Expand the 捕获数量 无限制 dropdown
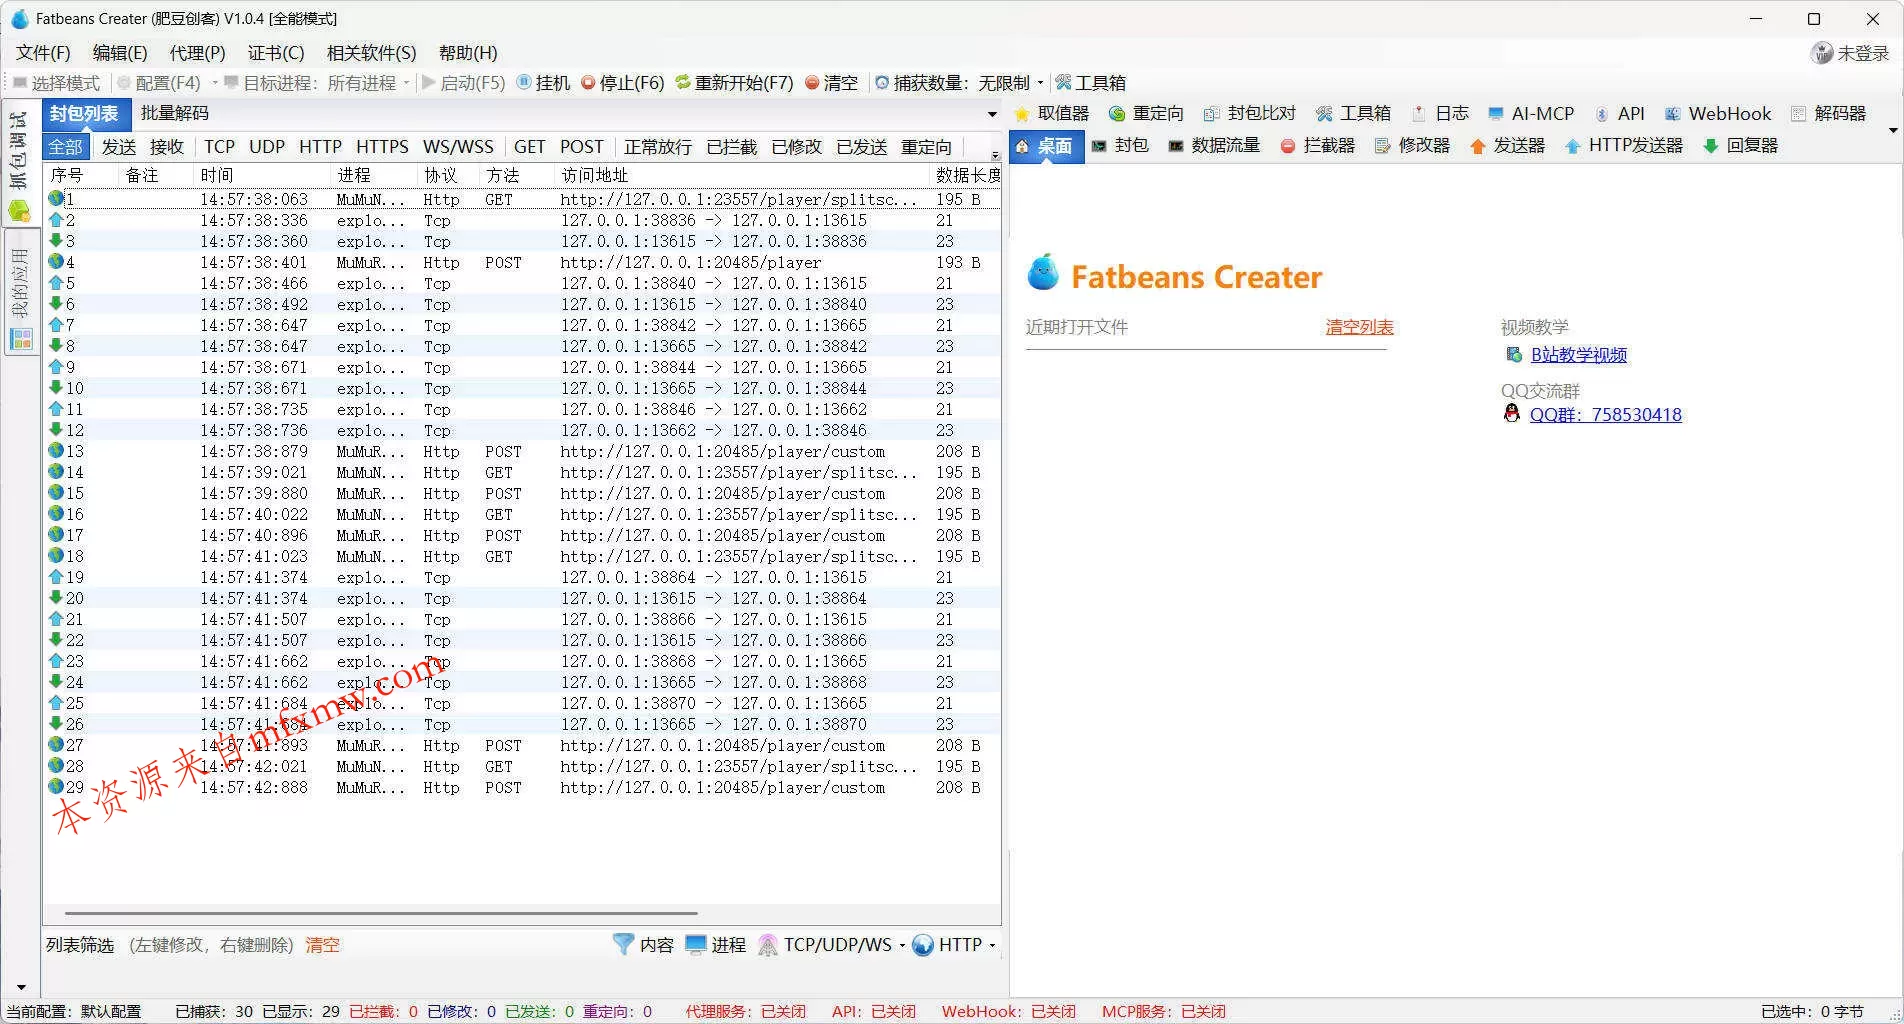This screenshot has width=1904, height=1024. (1041, 83)
